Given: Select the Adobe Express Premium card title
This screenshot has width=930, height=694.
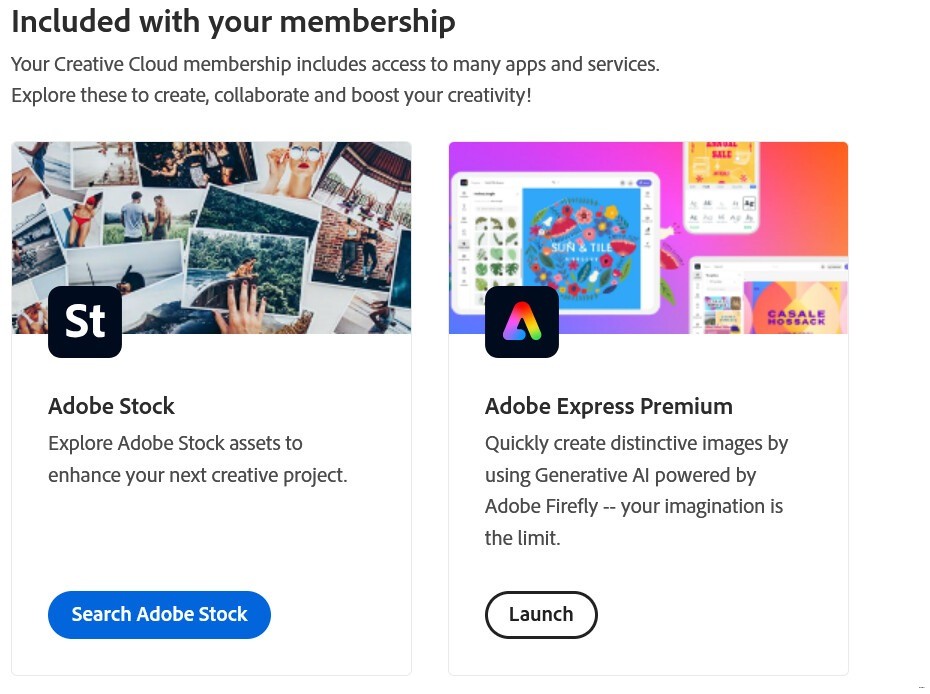Looking at the screenshot, I should 608,406.
